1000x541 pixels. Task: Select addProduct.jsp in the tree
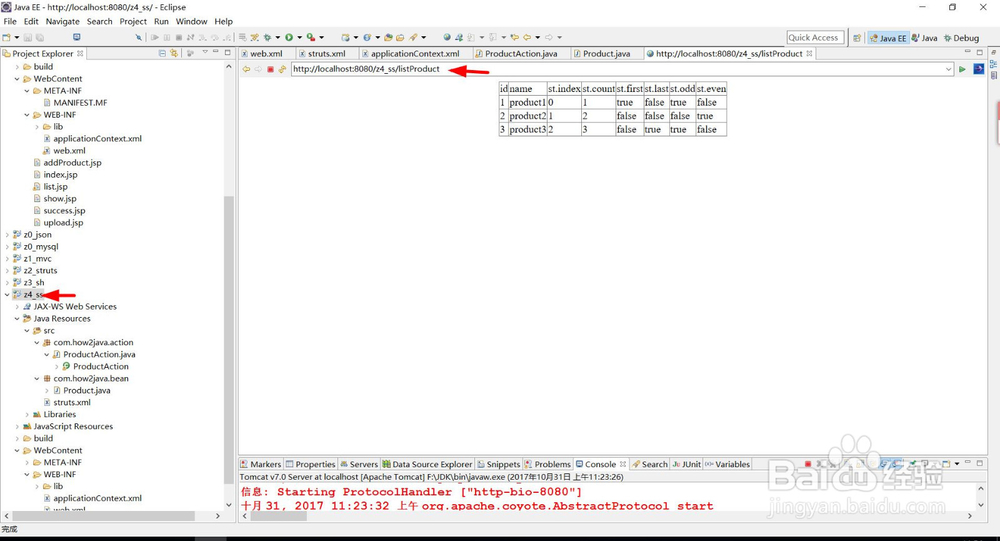pyautogui.click(x=72, y=163)
